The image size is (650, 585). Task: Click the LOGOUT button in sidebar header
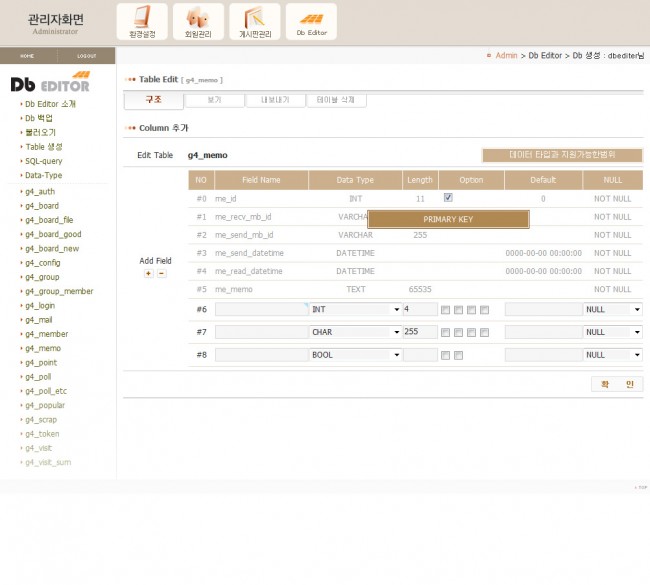(x=87, y=56)
